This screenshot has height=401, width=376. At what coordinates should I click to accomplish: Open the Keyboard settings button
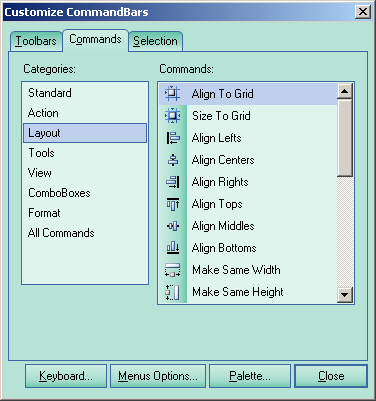coord(66,376)
